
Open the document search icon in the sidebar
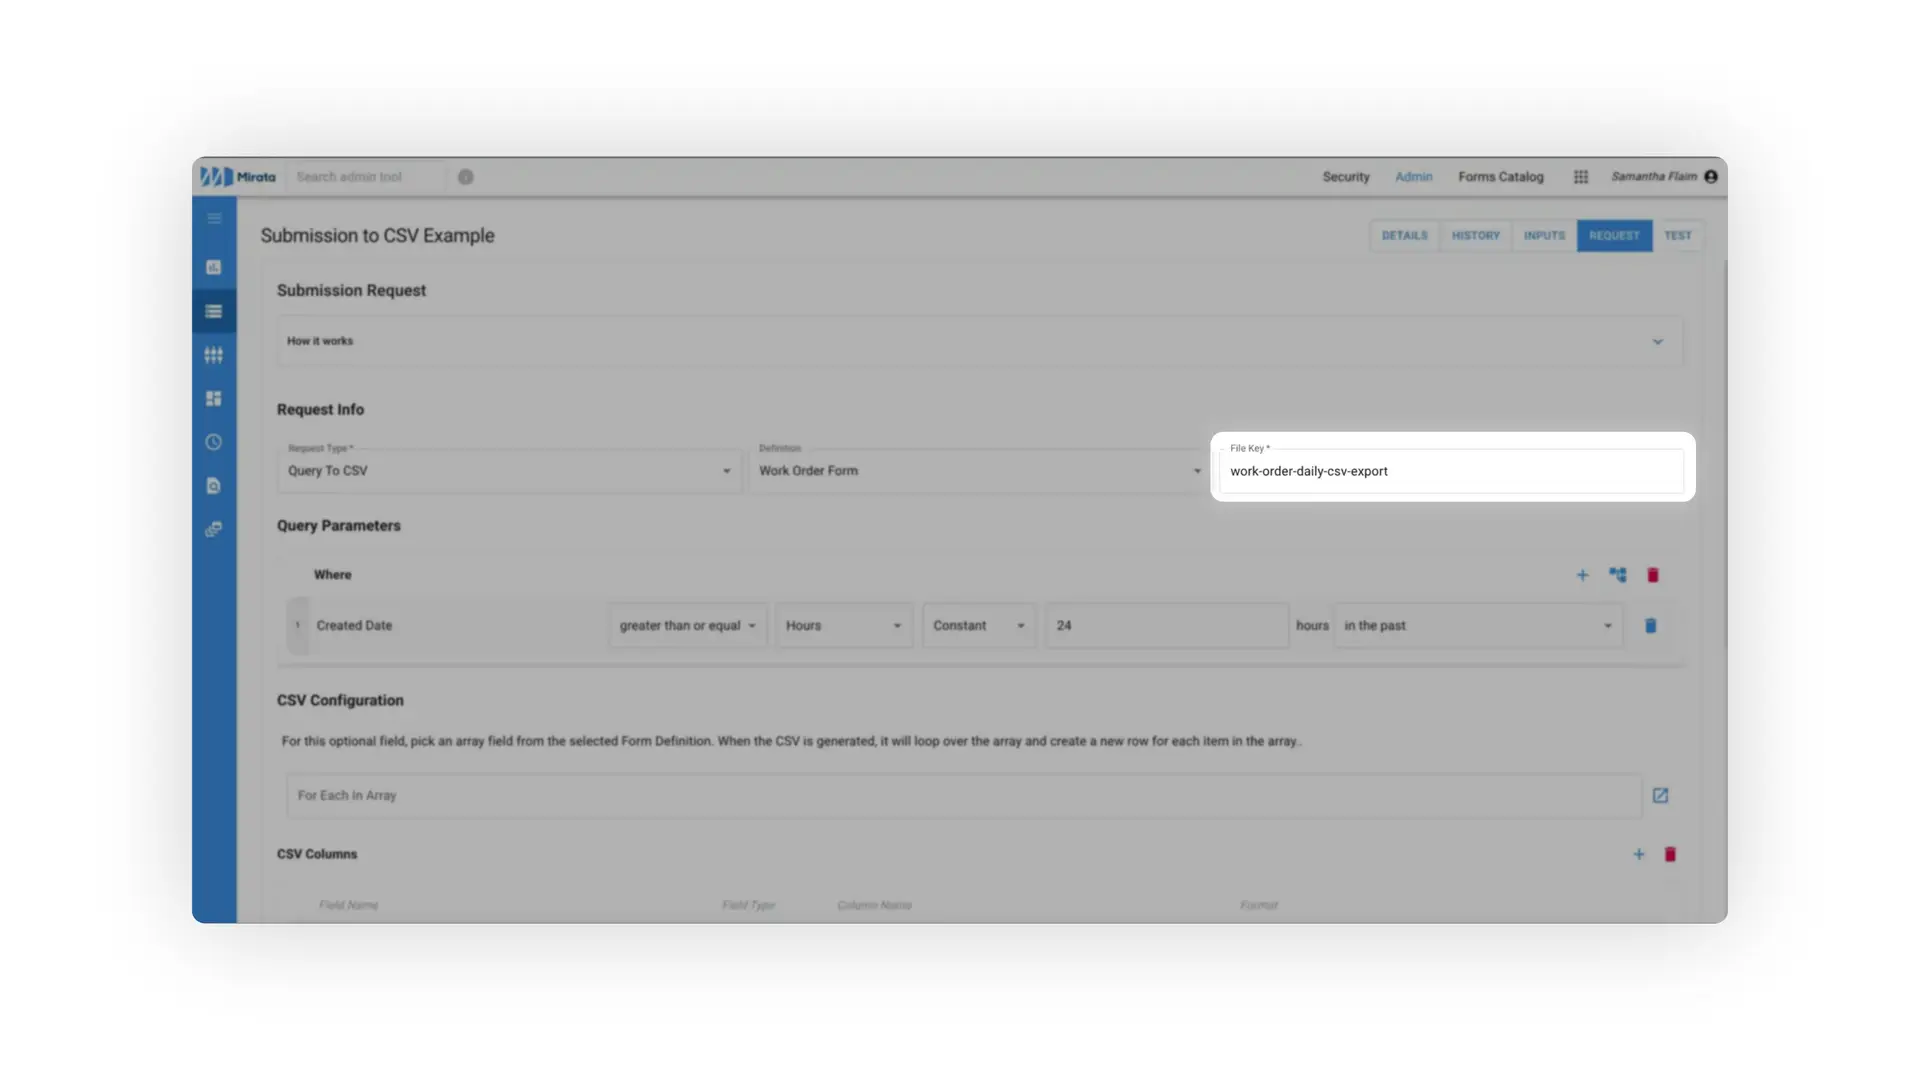point(213,485)
